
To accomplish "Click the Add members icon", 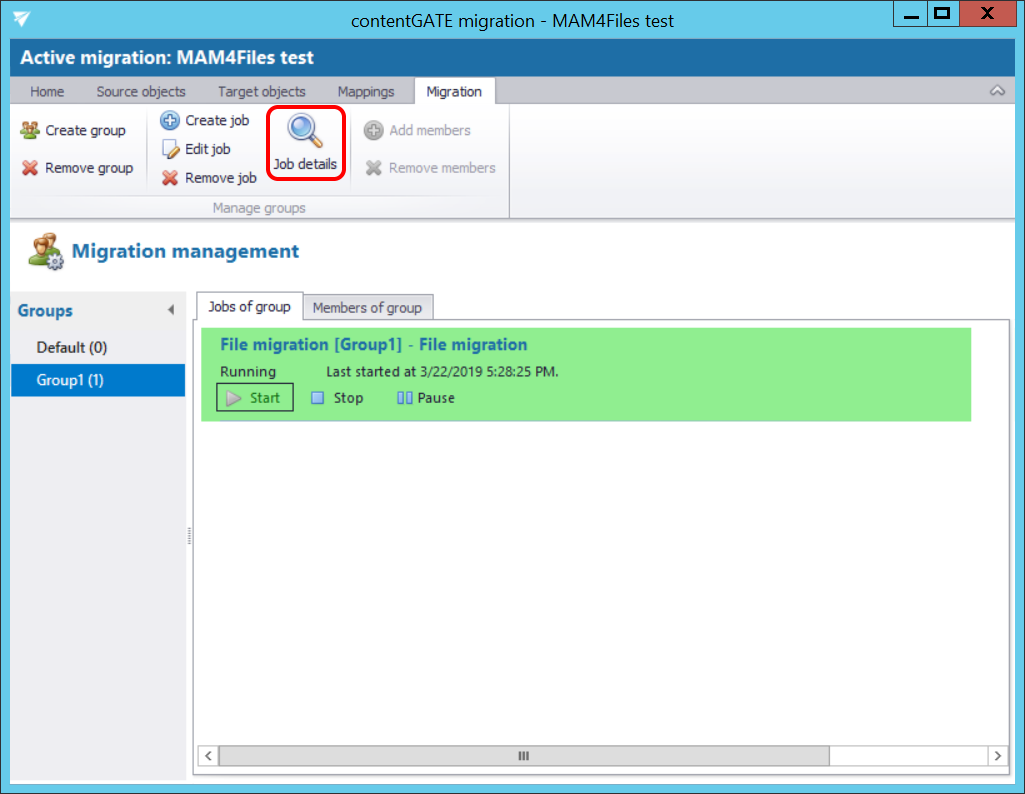I will click(373, 131).
